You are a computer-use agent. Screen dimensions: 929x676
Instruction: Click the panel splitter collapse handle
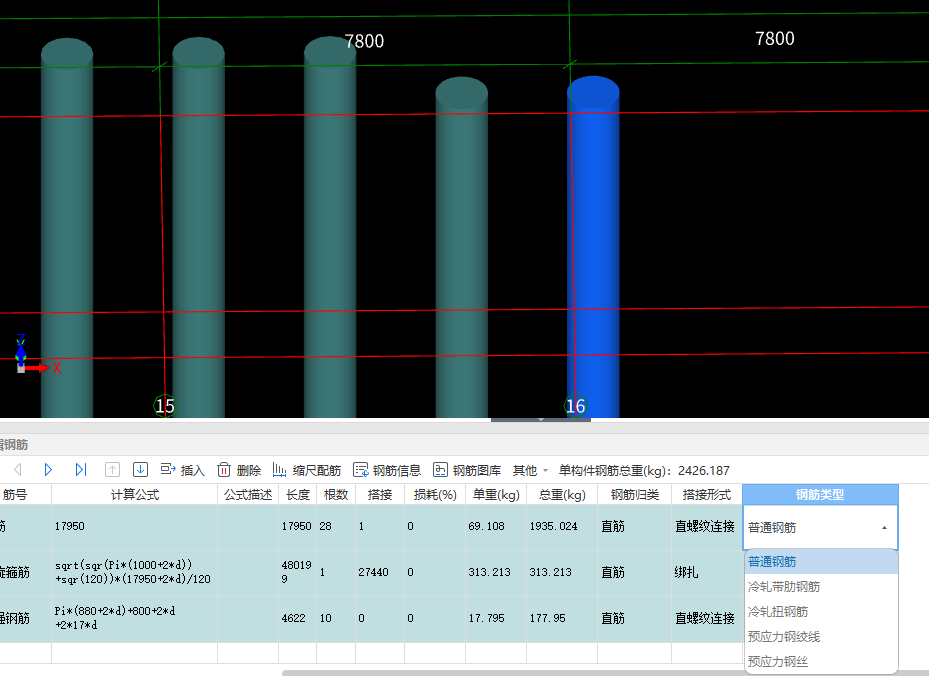(541, 419)
